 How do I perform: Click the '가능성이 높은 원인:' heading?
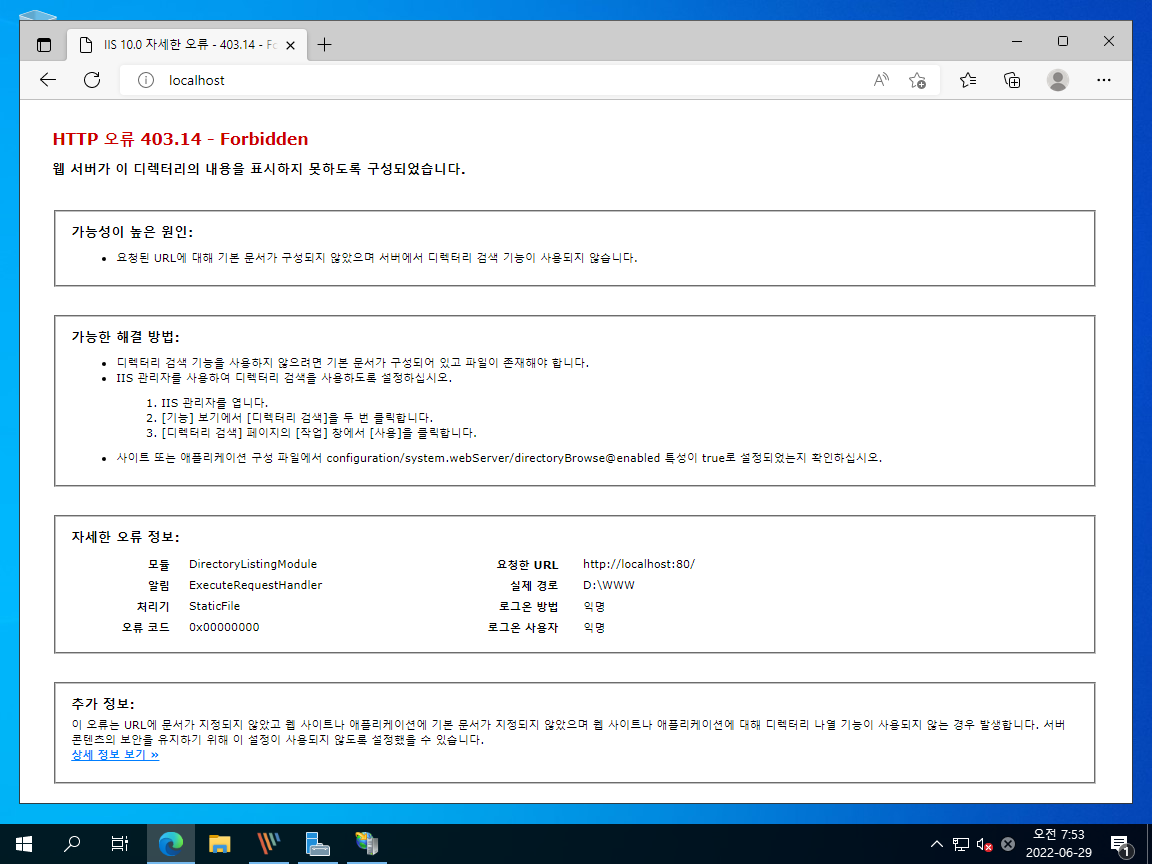[132, 232]
